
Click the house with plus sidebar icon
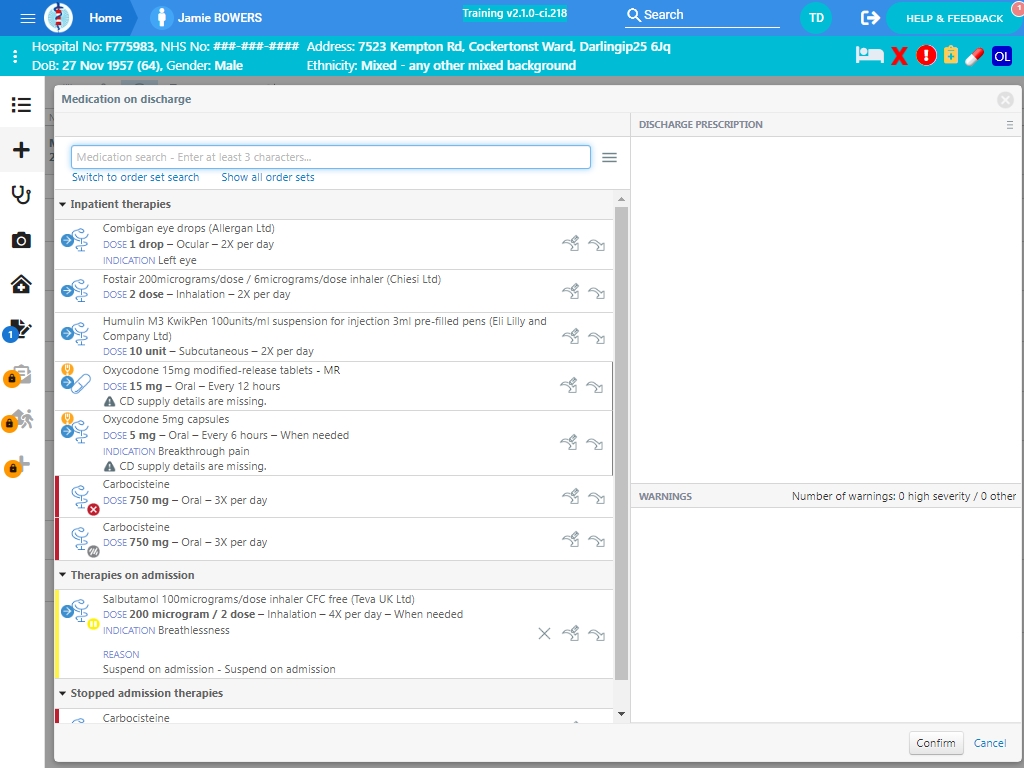22,284
